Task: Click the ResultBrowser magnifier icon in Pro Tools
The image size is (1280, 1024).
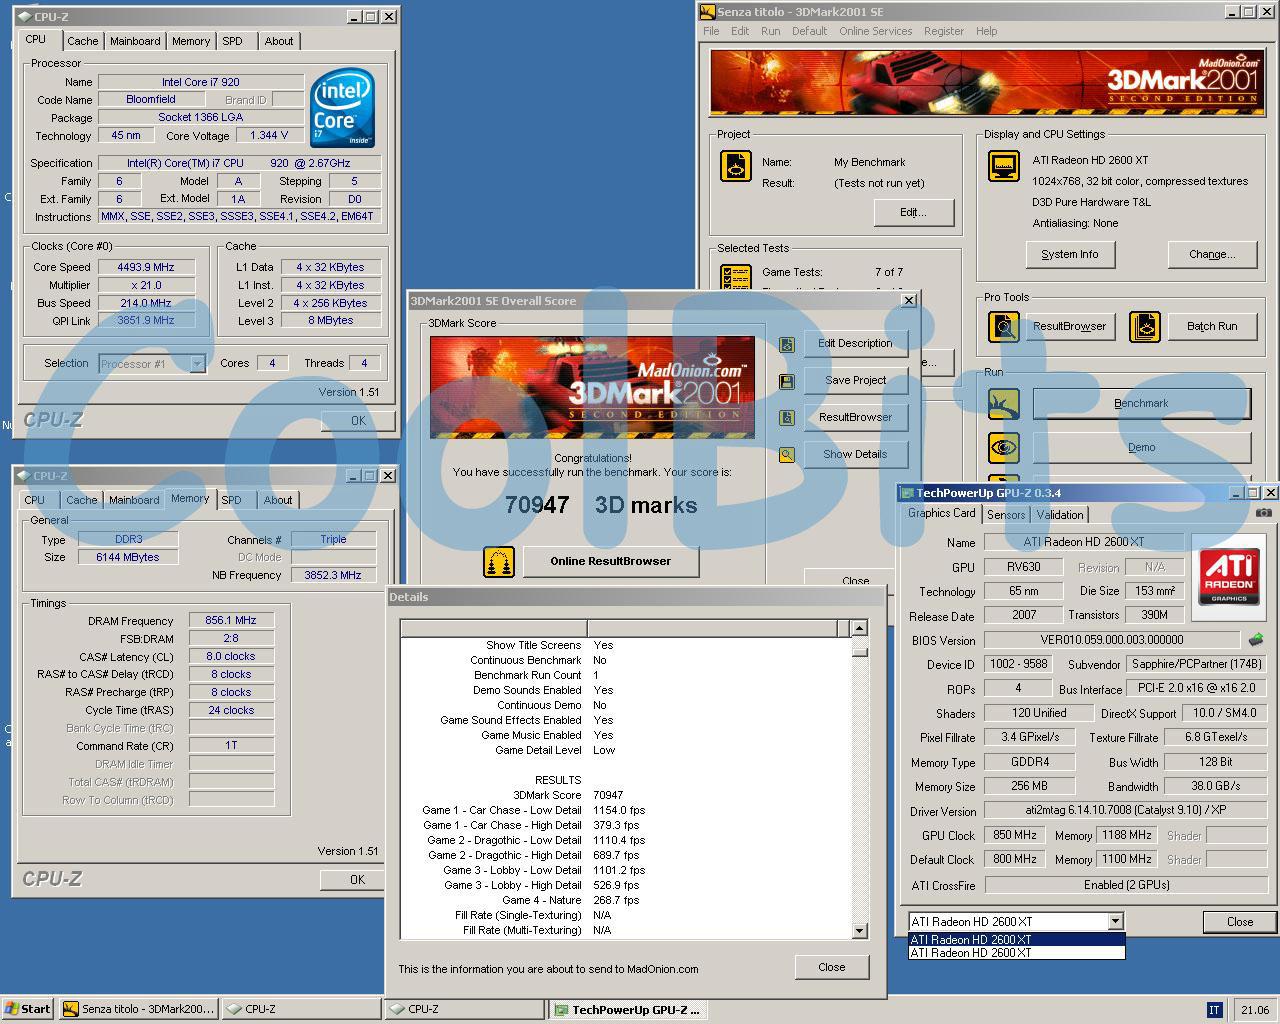Action: click(x=1003, y=326)
